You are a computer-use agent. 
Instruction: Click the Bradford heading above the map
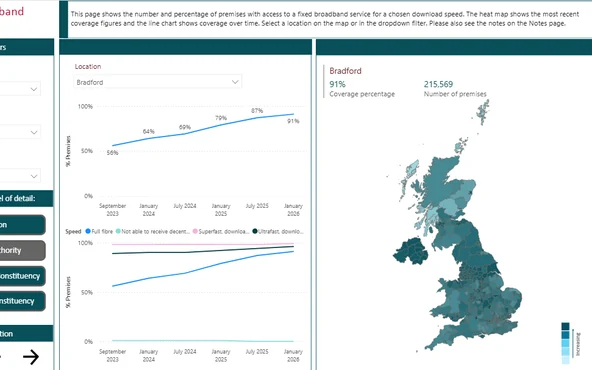tap(345, 71)
